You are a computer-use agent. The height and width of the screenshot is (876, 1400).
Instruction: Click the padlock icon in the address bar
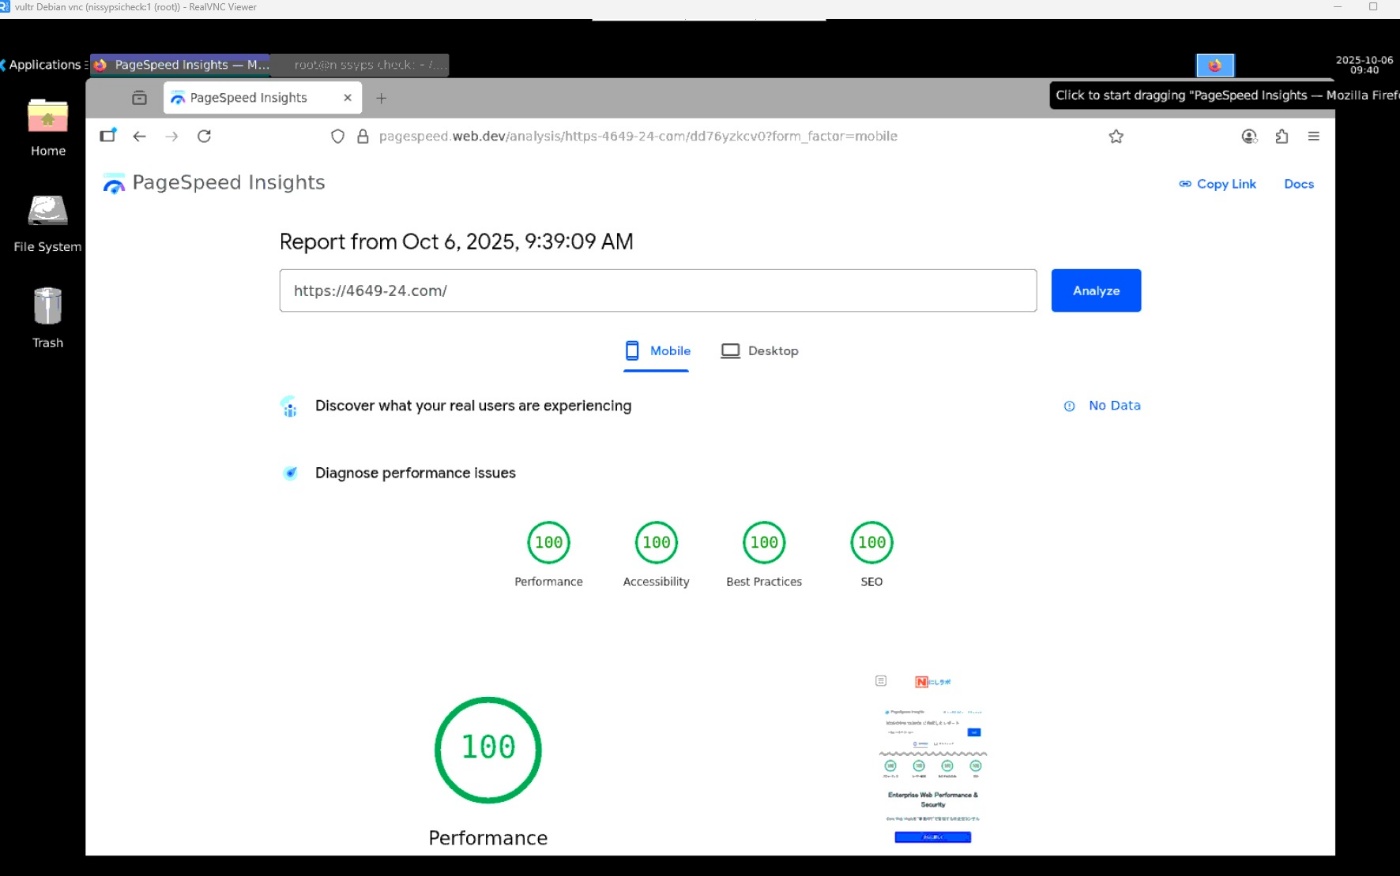point(362,136)
